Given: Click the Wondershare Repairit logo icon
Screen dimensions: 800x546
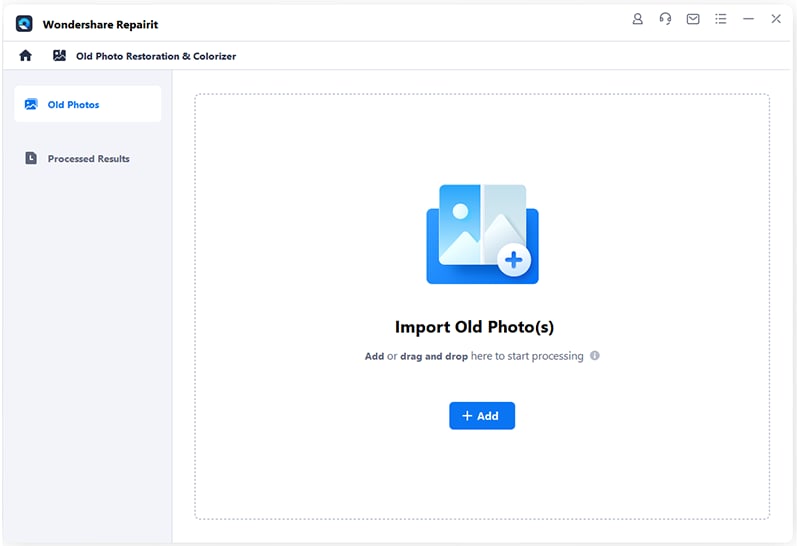Looking at the screenshot, I should pyautogui.click(x=25, y=23).
